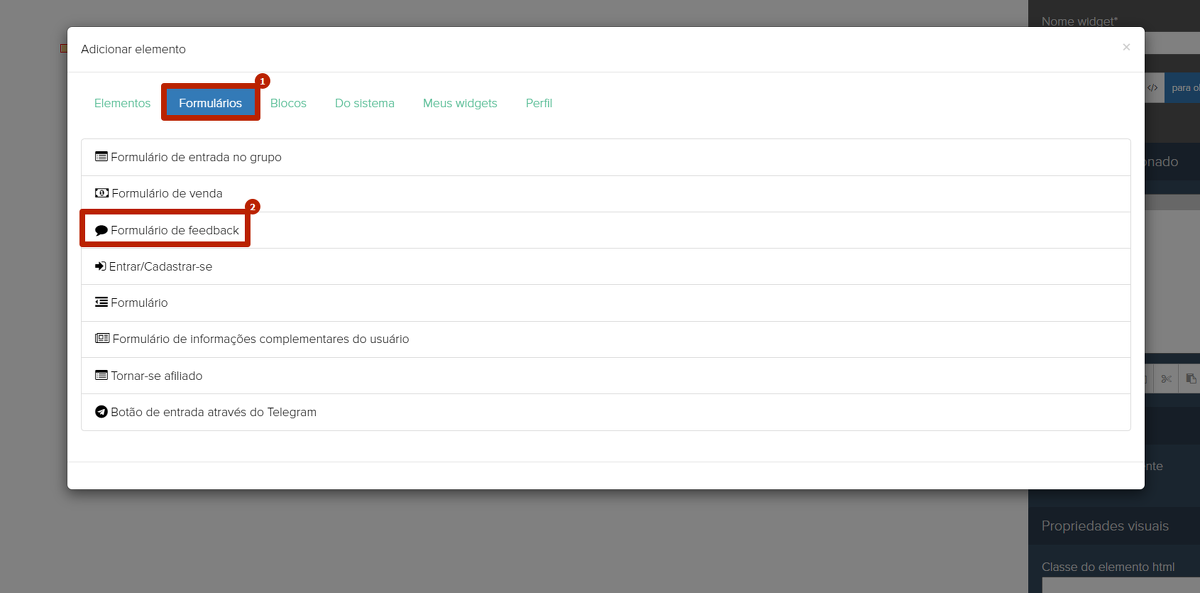Viewport: 1200px width, 593px height.
Task: Click the money icon beside Formulário de venda
Action: click(101, 193)
